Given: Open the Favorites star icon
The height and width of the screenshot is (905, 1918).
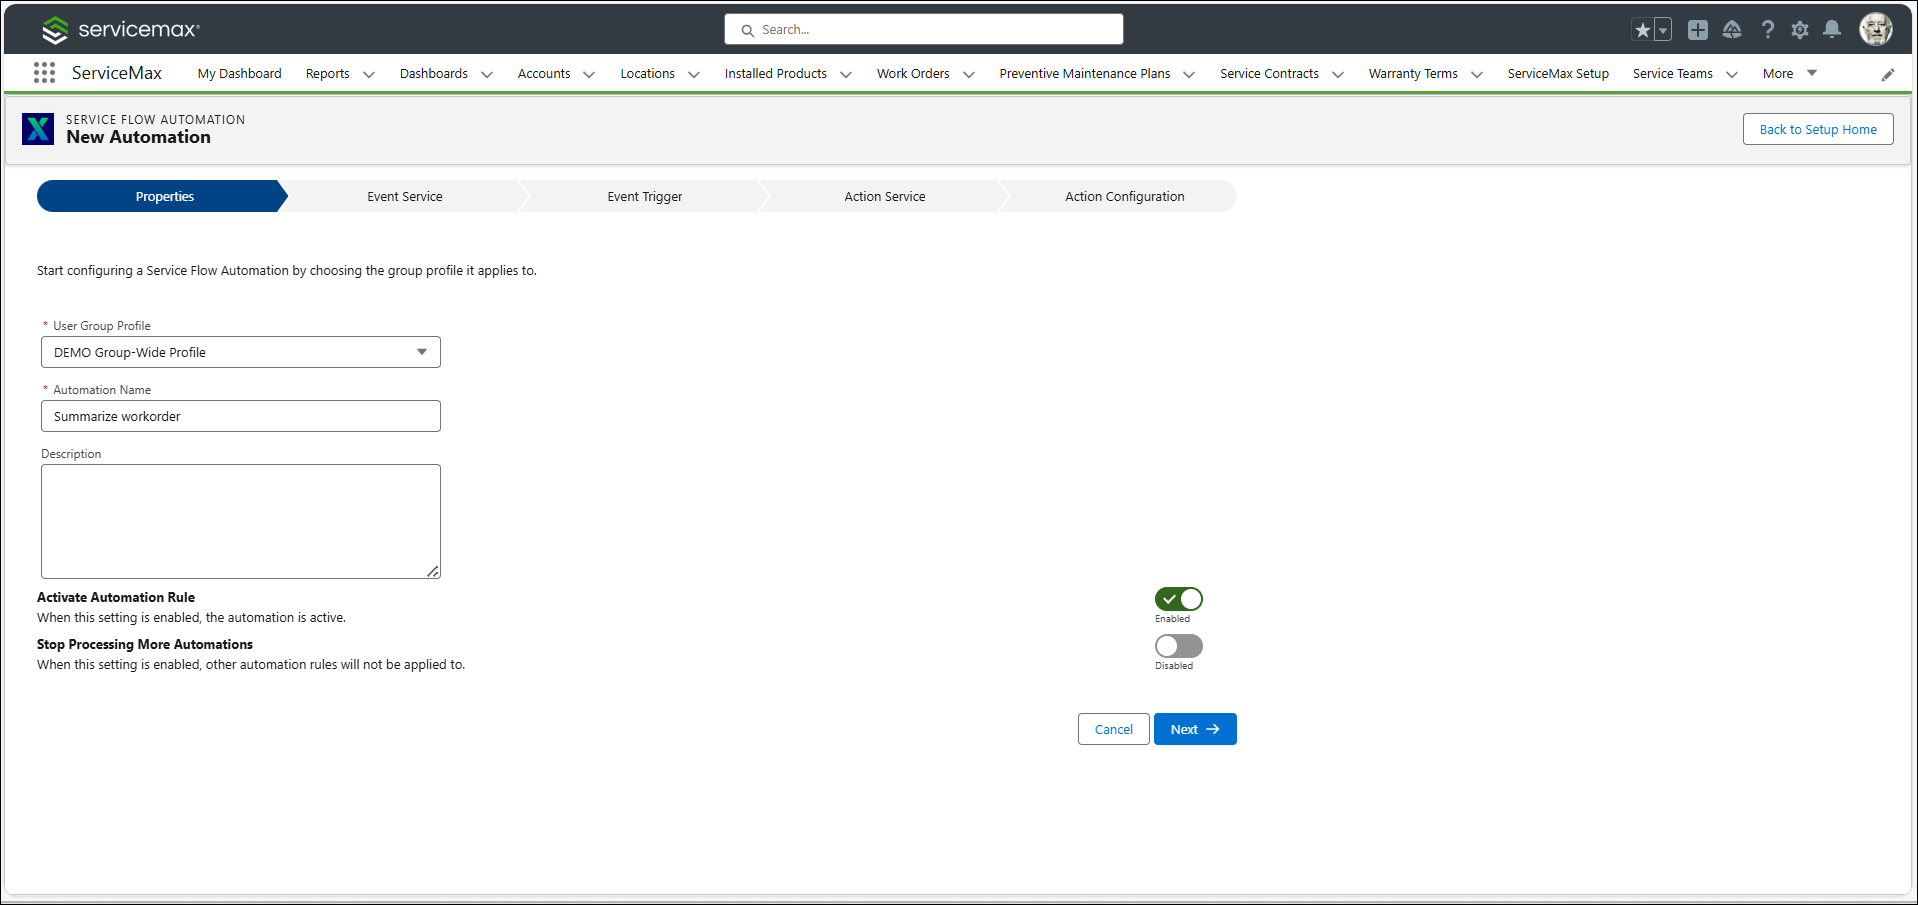Looking at the screenshot, I should pos(1642,30).
